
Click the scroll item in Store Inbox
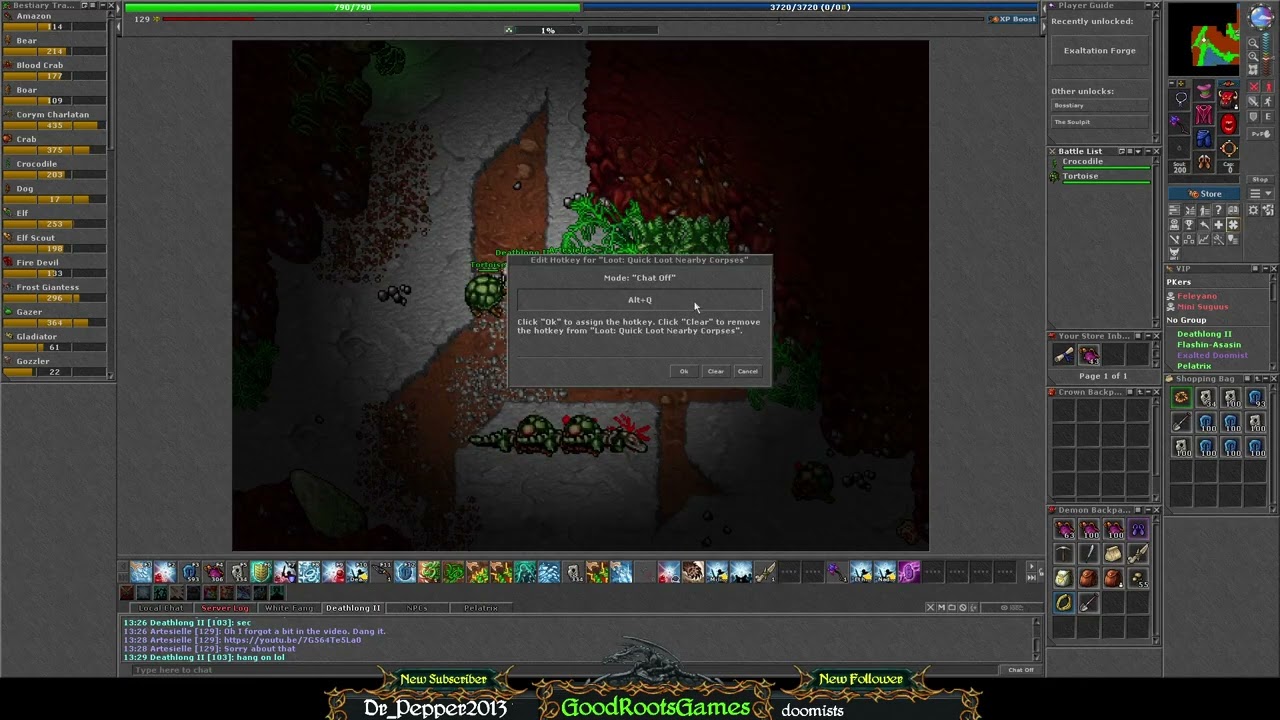click(x=1064, y=355)
